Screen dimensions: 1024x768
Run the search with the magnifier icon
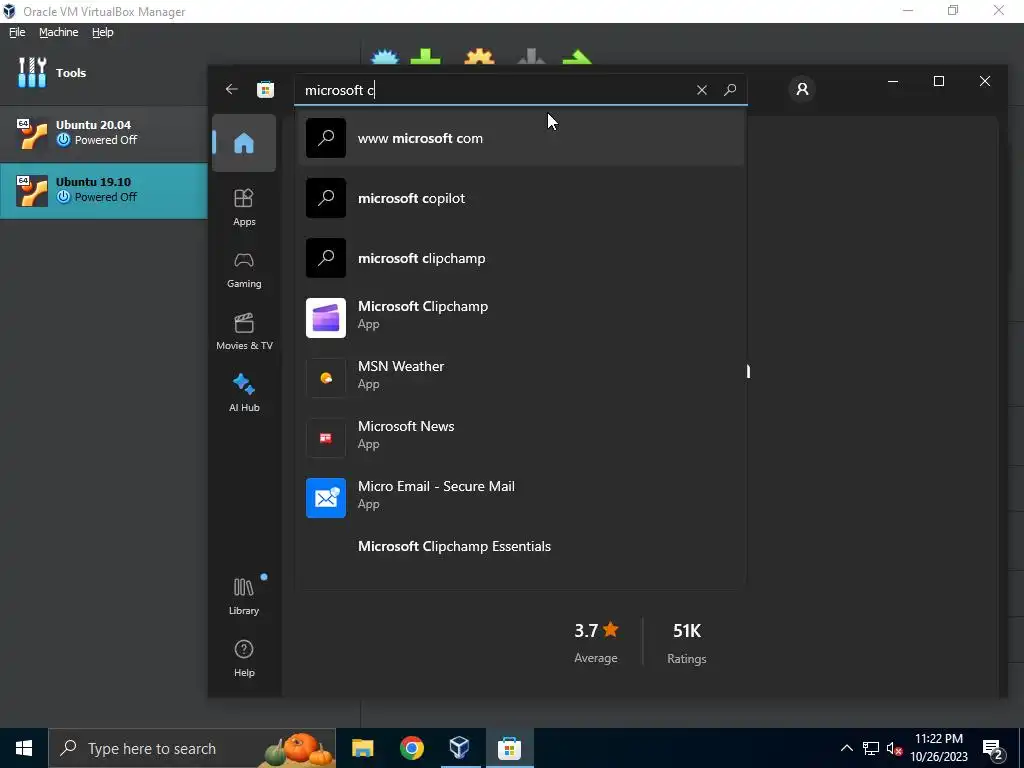[x=730, y=90]
